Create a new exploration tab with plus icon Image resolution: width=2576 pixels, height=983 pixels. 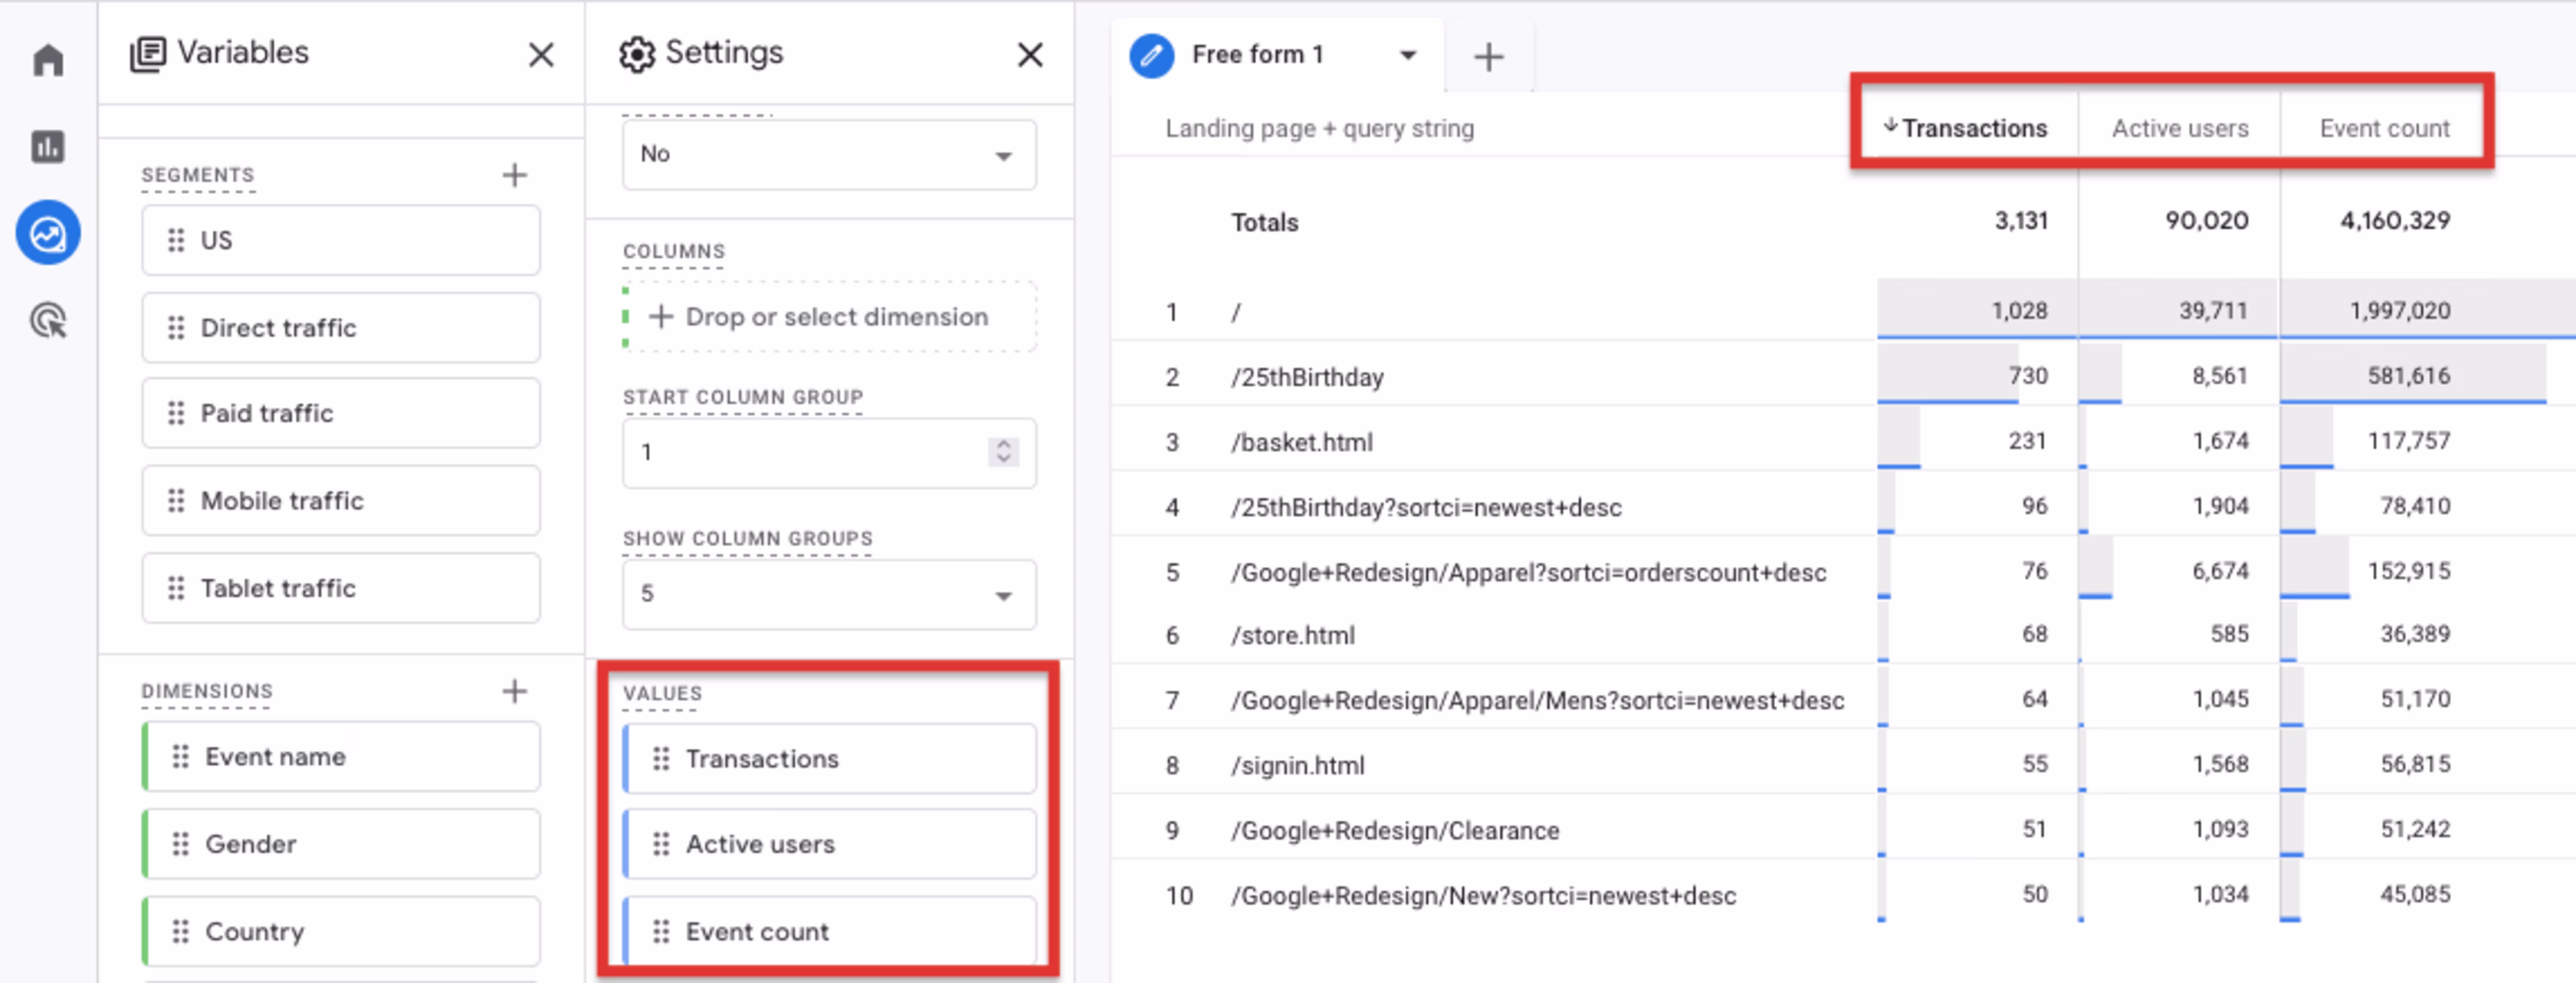(1488, 56)
